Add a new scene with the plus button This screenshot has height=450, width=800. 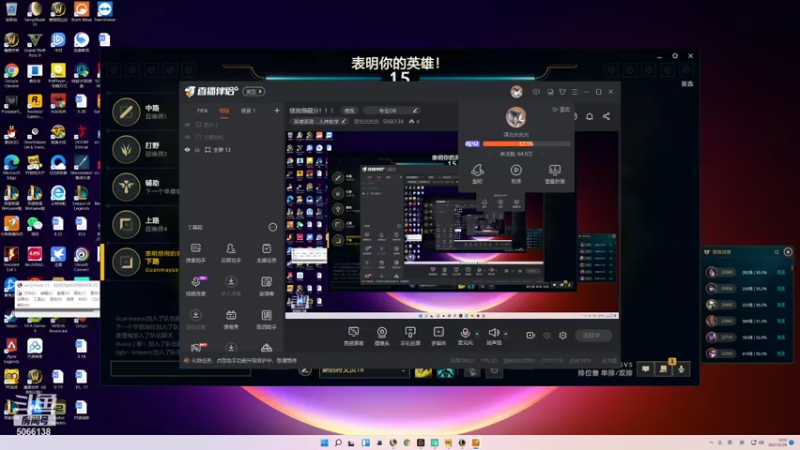click(277, 110)
